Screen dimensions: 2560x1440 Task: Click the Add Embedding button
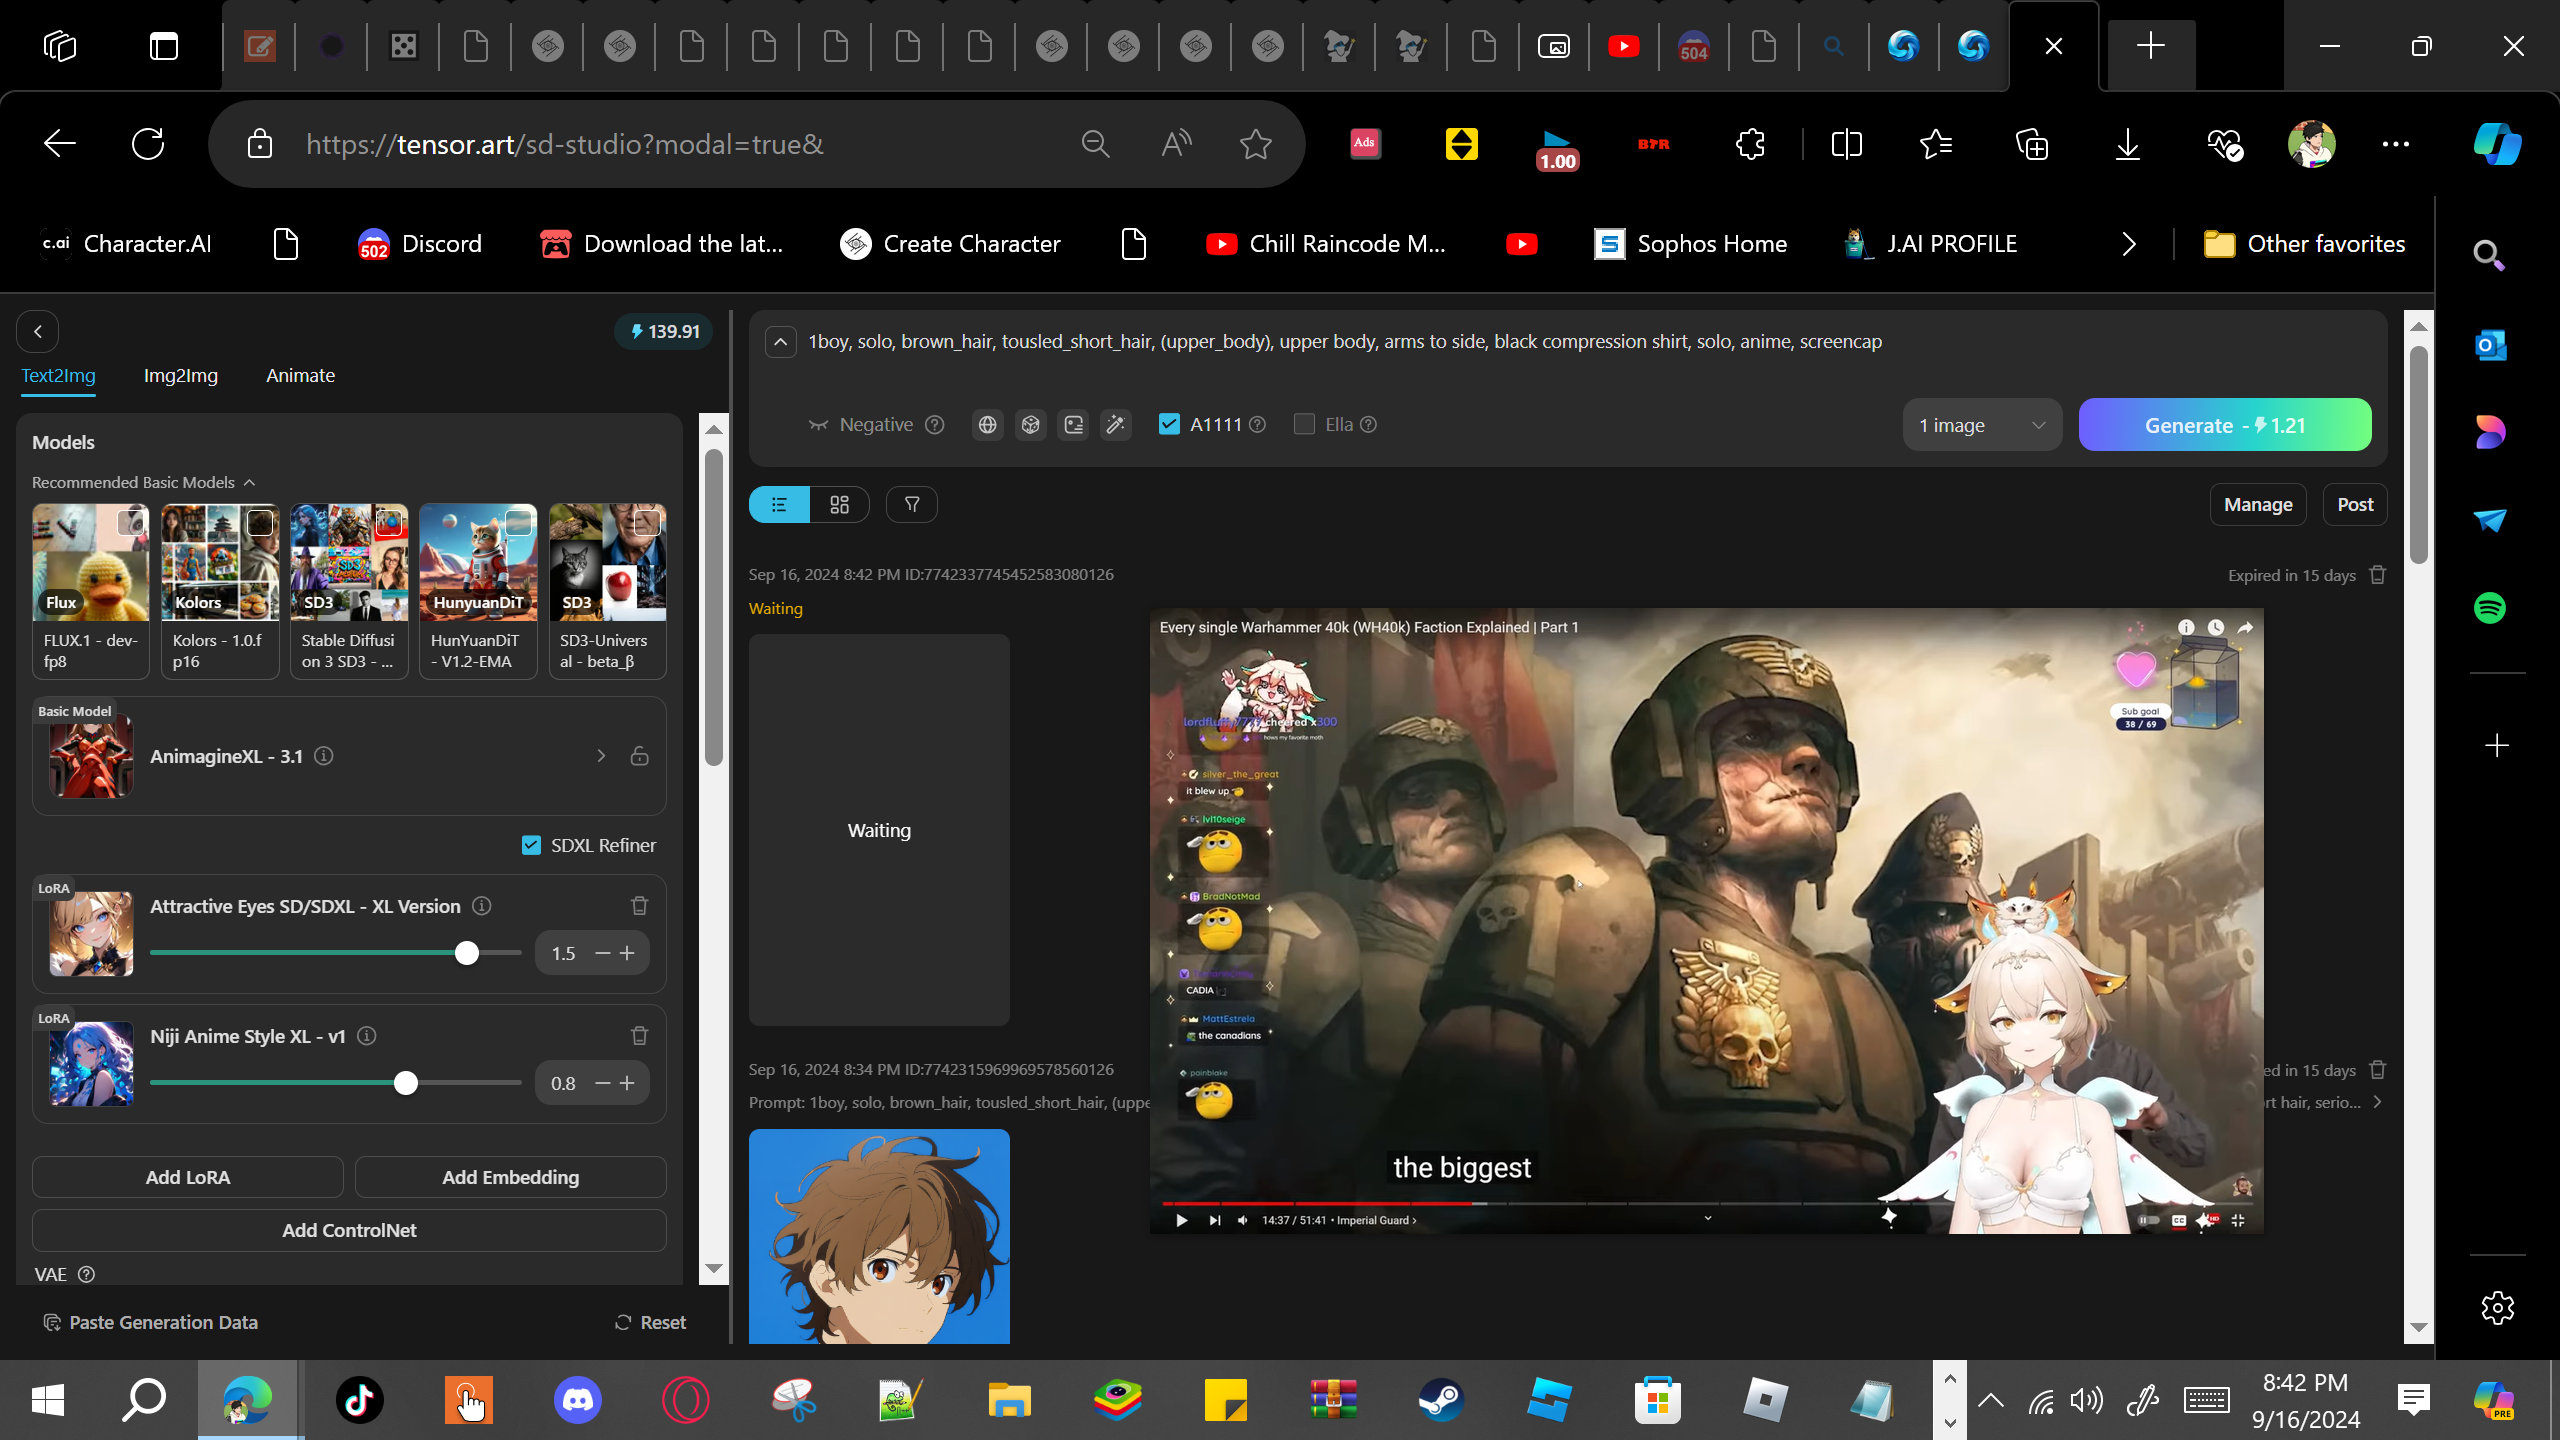click(x=510, y=1177)
